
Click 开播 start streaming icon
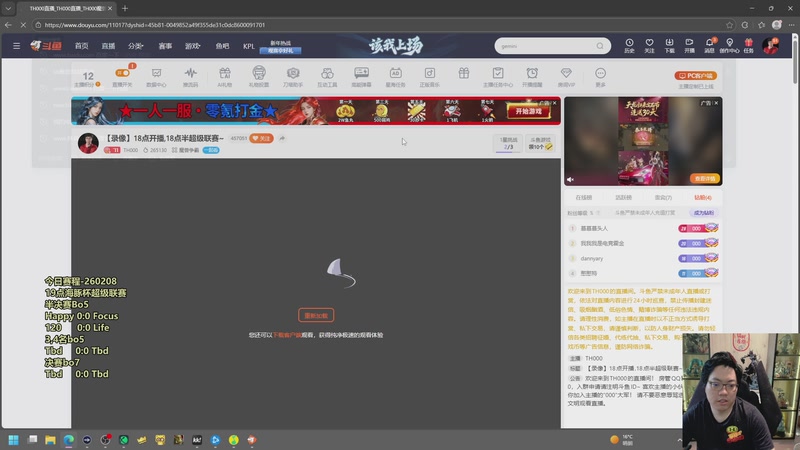click(x=689, y=45)
